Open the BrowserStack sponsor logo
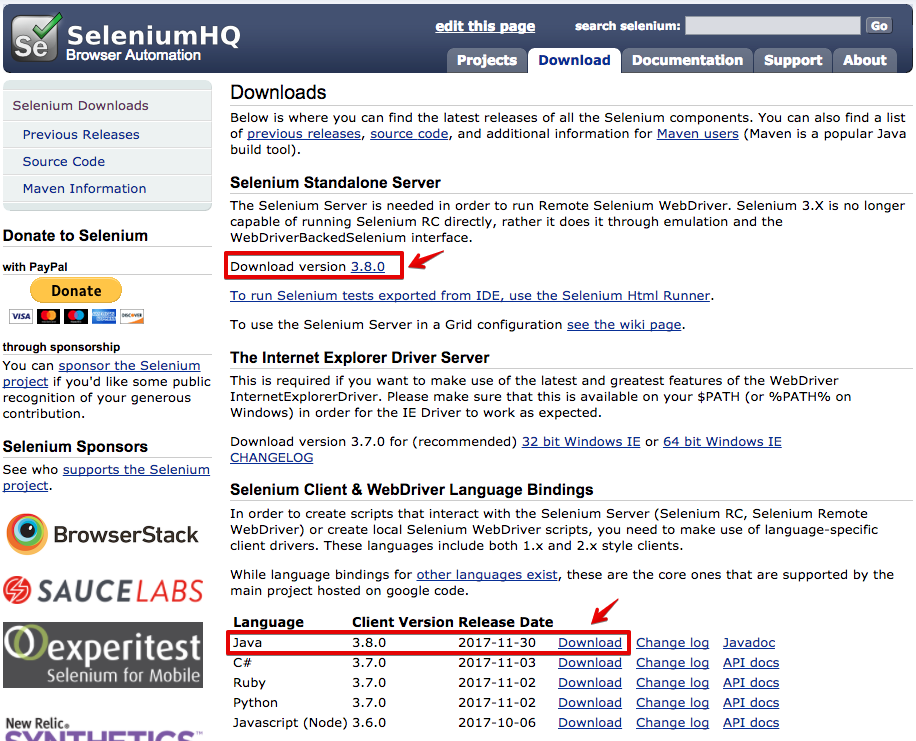916x741 pixels. [x=103, y=534]
